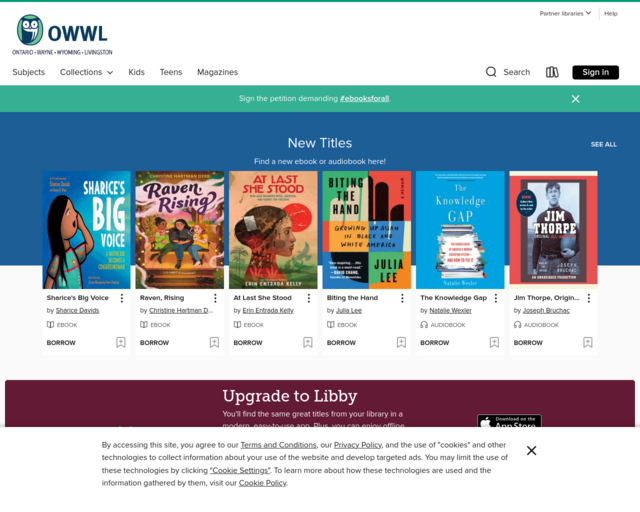This screenshot has width=640, height=512.
Task: Open the Magazines section
Action: [218, 72]
